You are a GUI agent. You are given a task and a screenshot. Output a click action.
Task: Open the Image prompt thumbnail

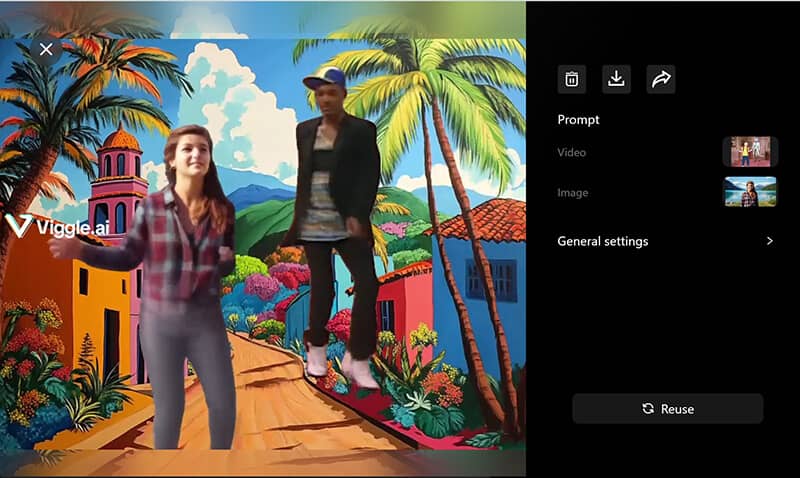[x=749, y=192]
